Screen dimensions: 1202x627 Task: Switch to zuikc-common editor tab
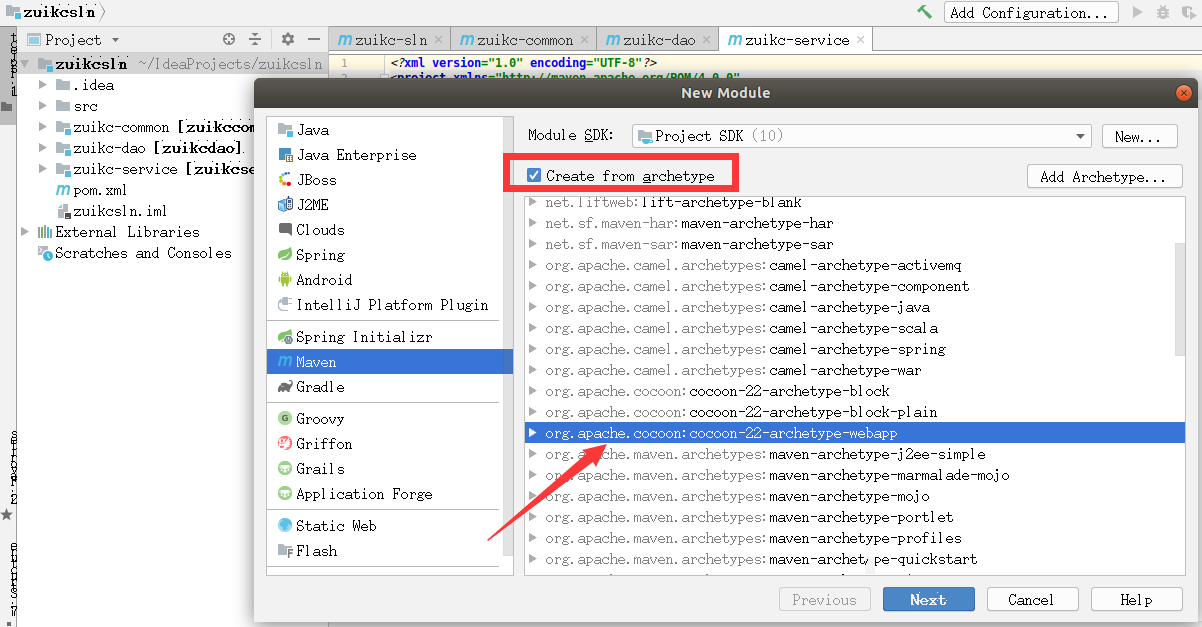[x=524, y=40]
